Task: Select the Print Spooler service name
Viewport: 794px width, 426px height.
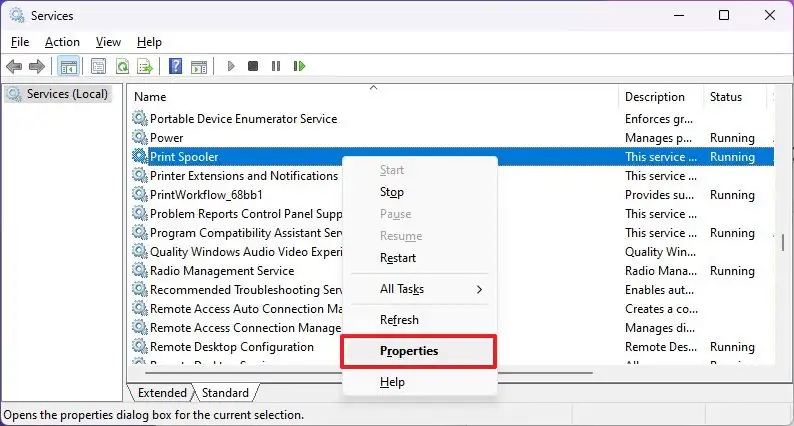Action: (184, 157)
